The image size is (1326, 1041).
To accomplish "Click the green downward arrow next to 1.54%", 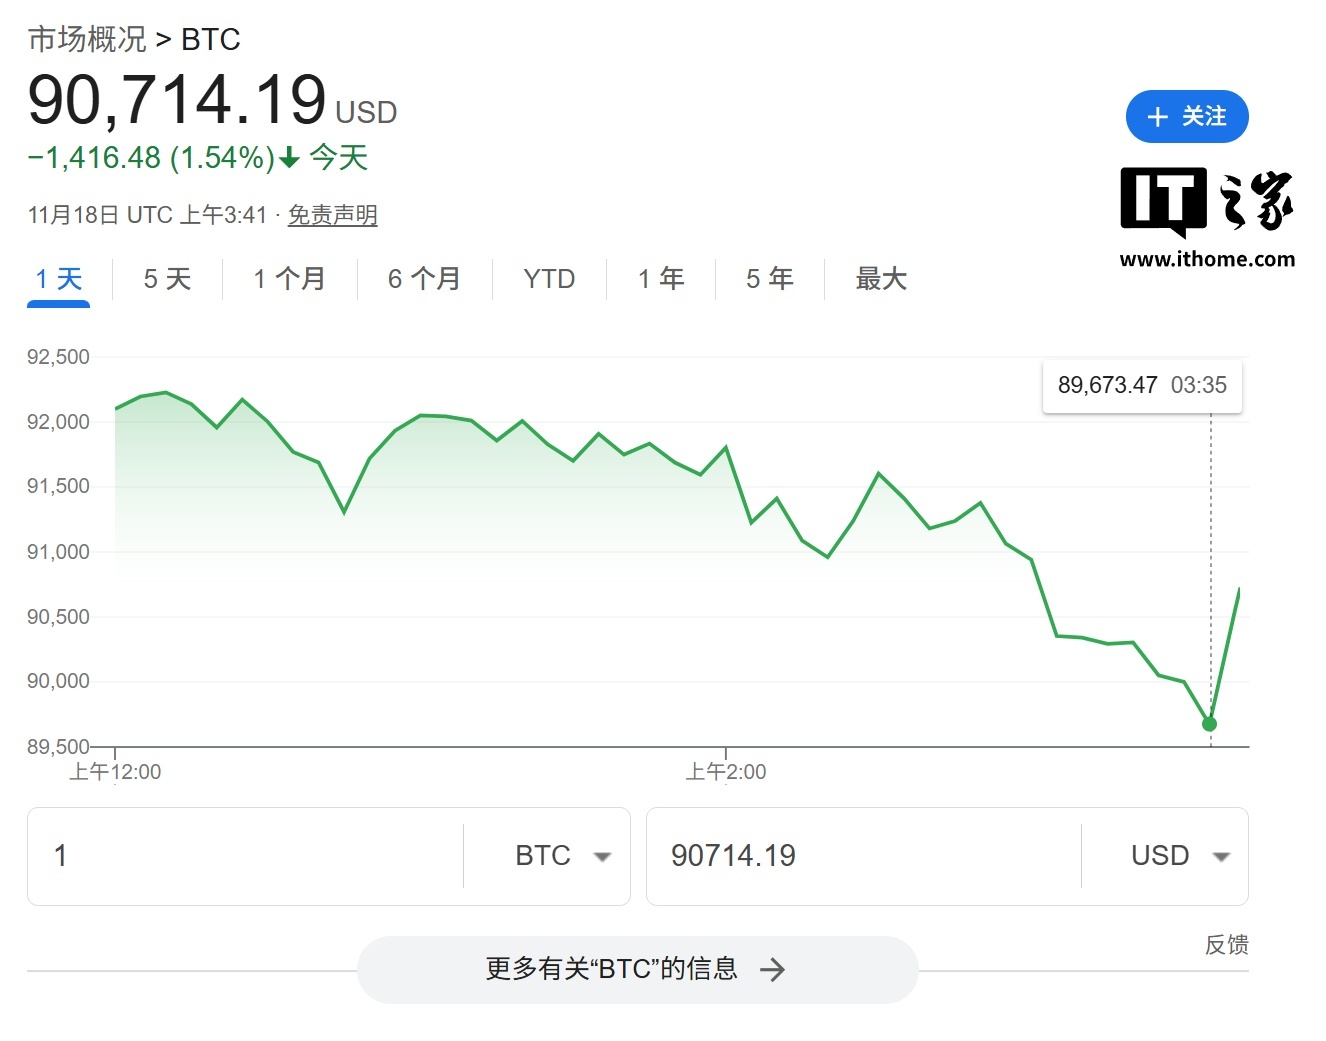I will 287,158.
